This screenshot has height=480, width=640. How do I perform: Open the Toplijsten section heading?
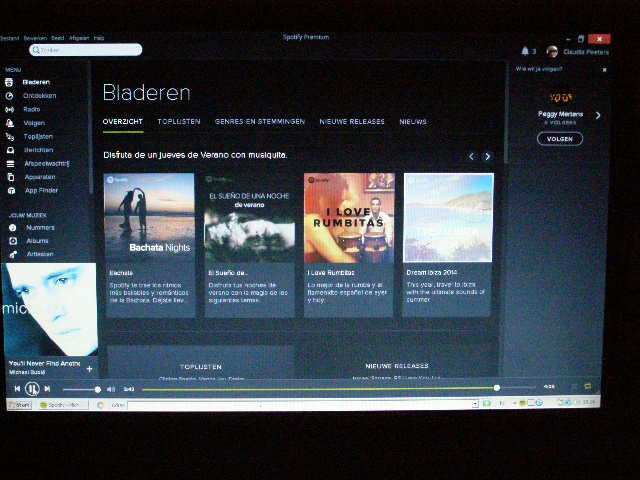[200, 367]
